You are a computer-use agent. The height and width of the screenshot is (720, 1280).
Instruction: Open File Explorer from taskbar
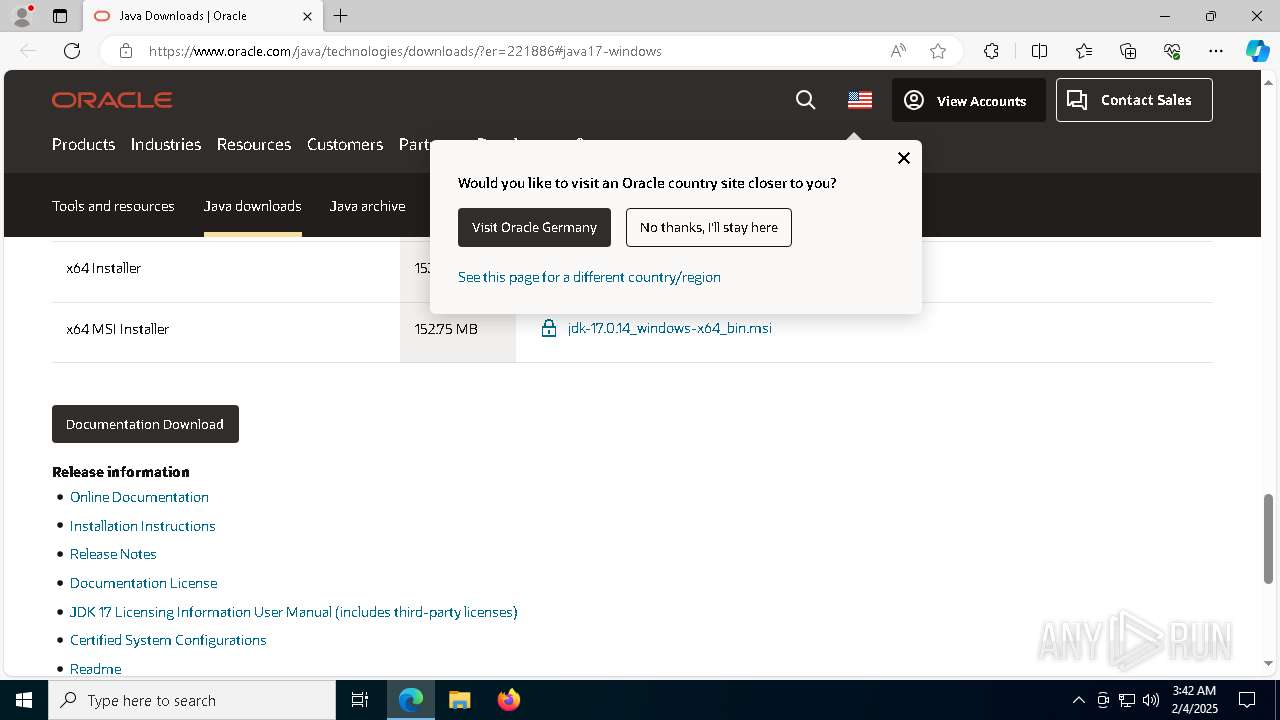(x=459, y=700)
